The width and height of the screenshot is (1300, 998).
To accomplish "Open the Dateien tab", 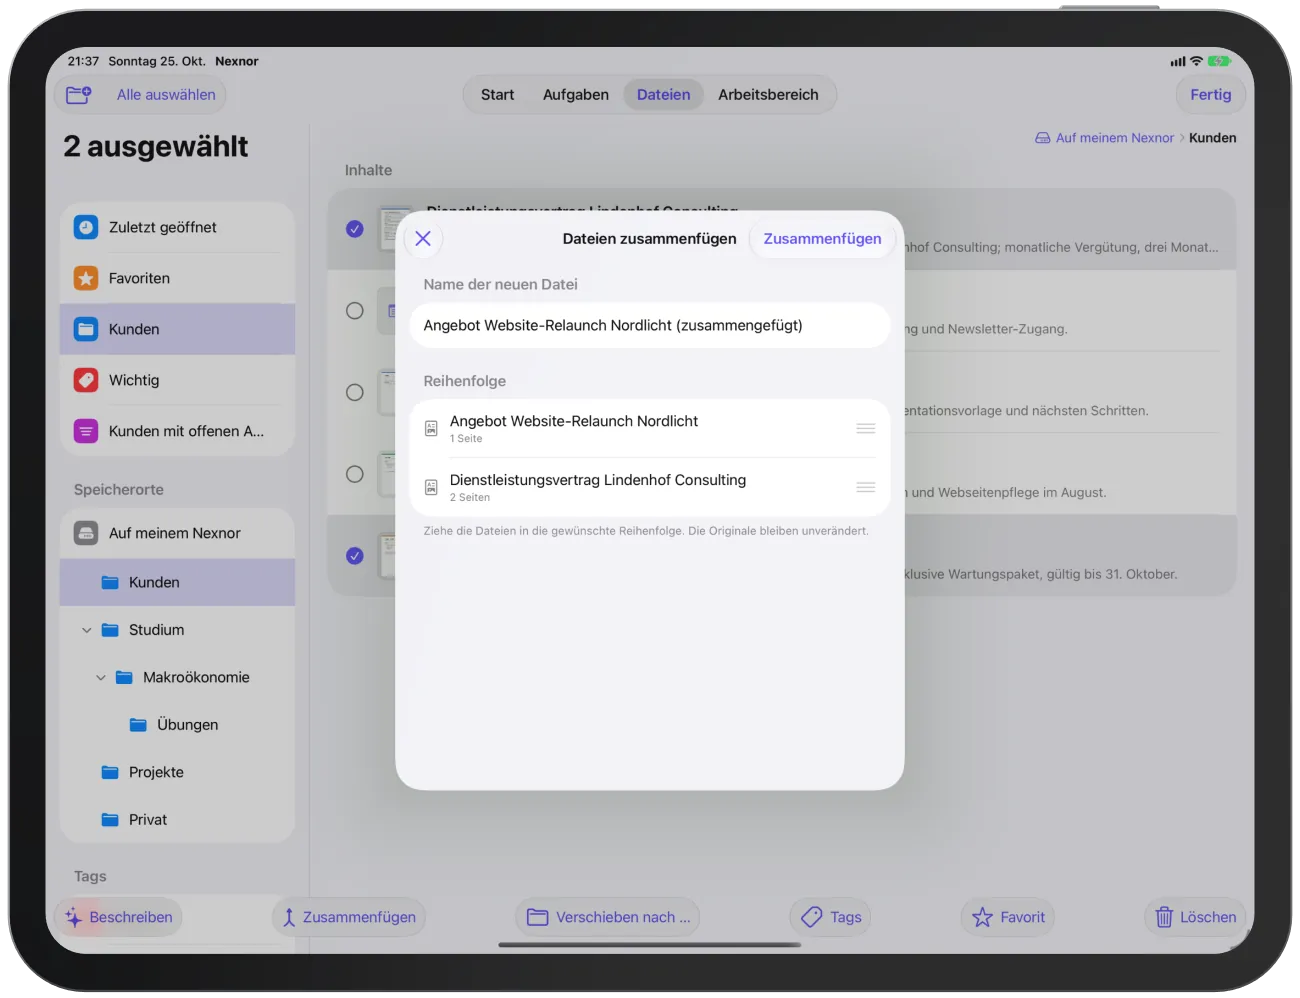I will [x=664, y=95].
